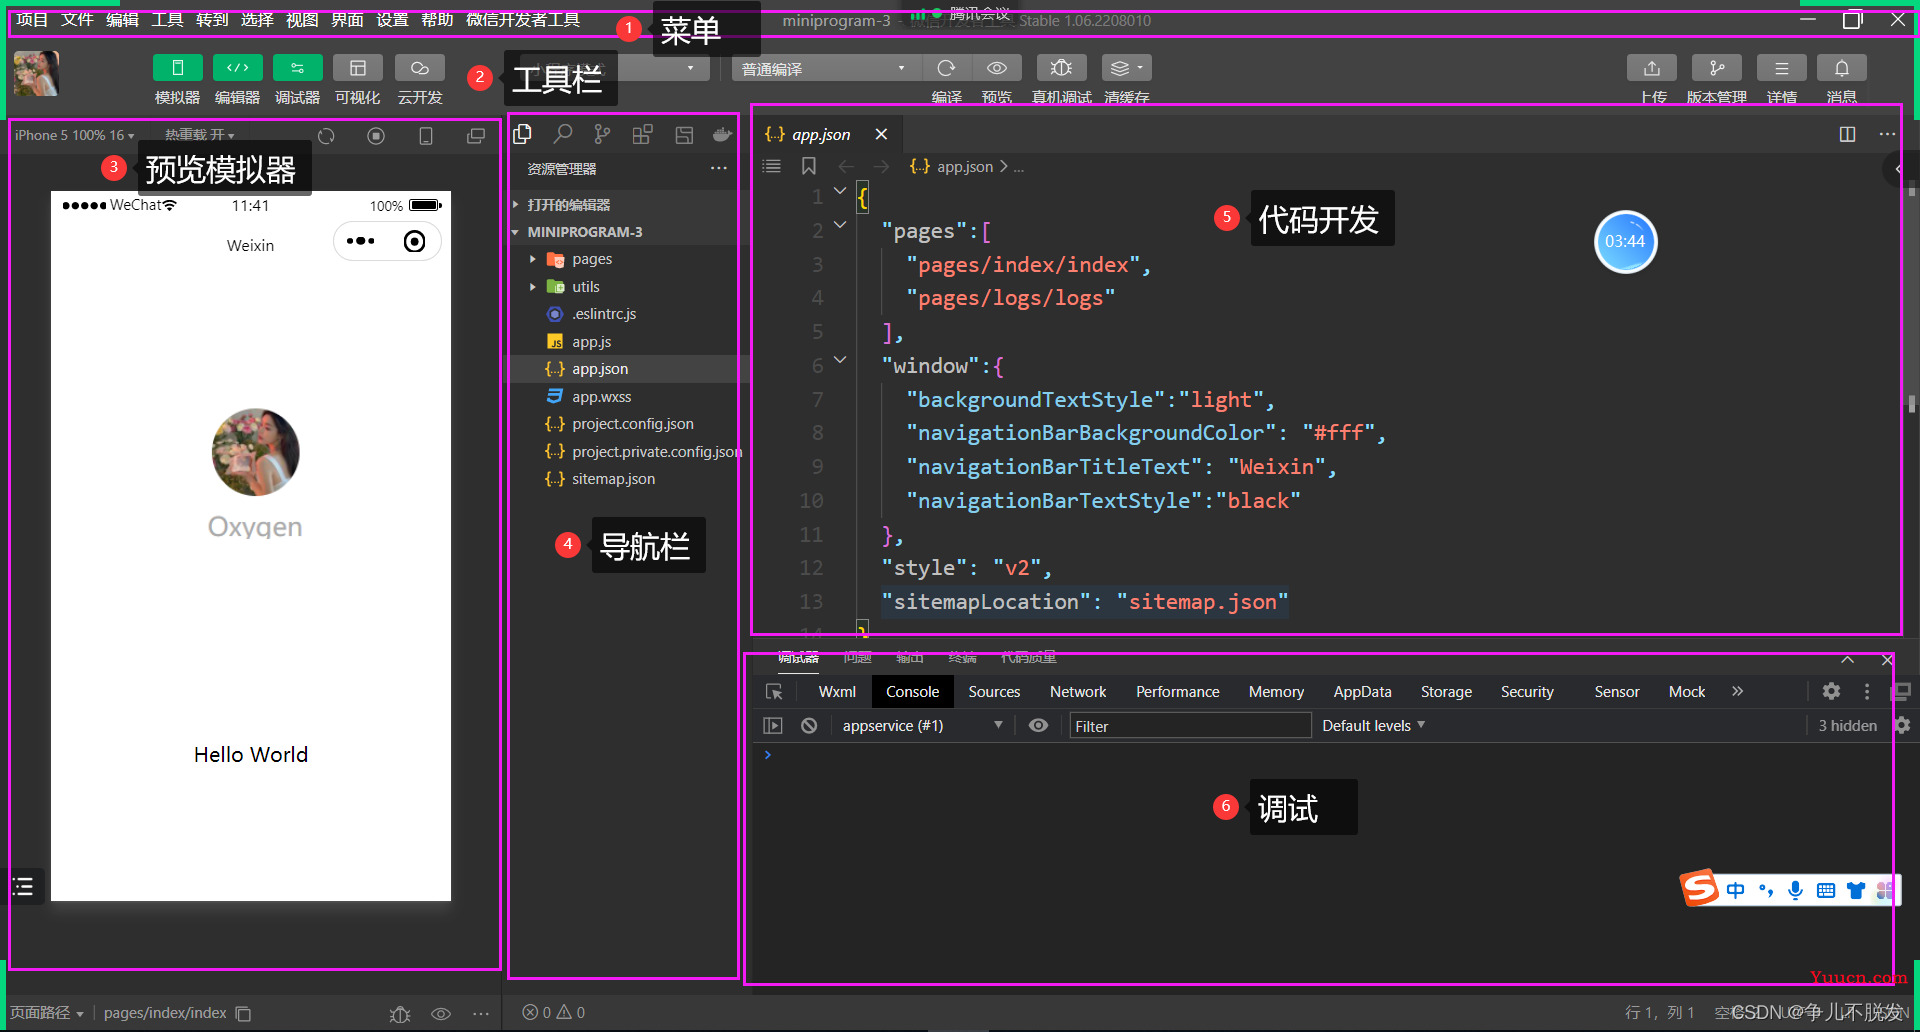Image resolution: width=1920 pixels, height=1032 pixels.
Task: Open the appservice (#1) context dropdown
Action: [x=922, y=726]
